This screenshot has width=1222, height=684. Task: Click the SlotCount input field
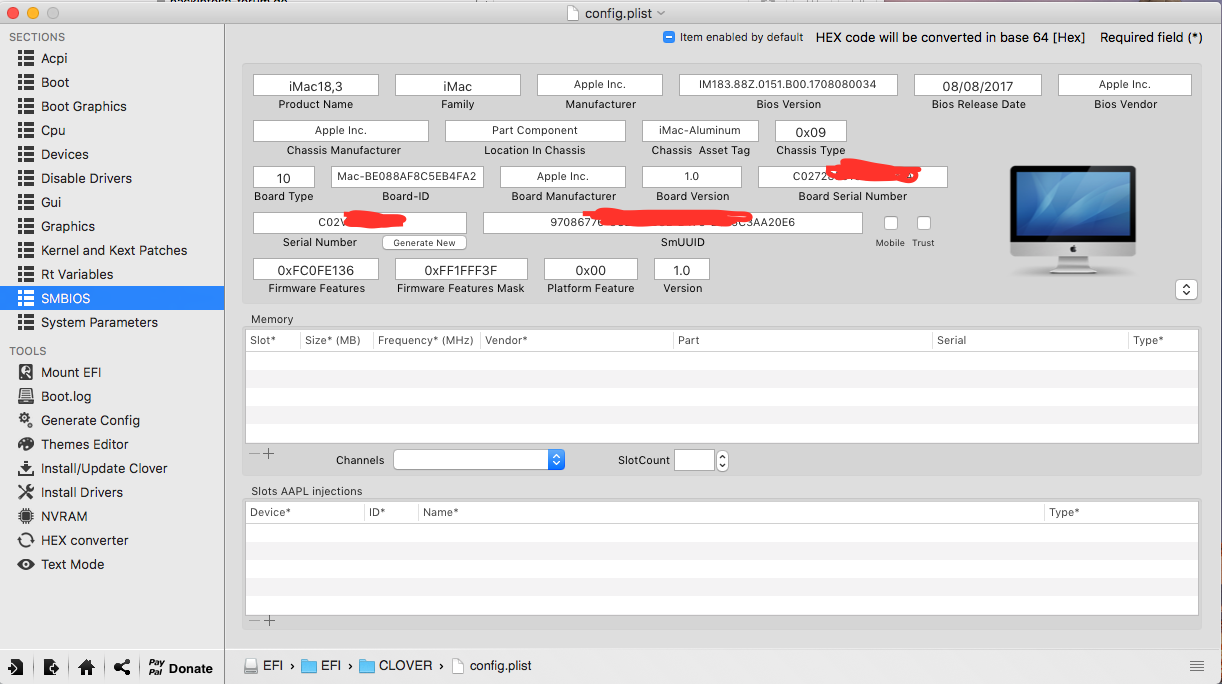(x=694, y=460)
